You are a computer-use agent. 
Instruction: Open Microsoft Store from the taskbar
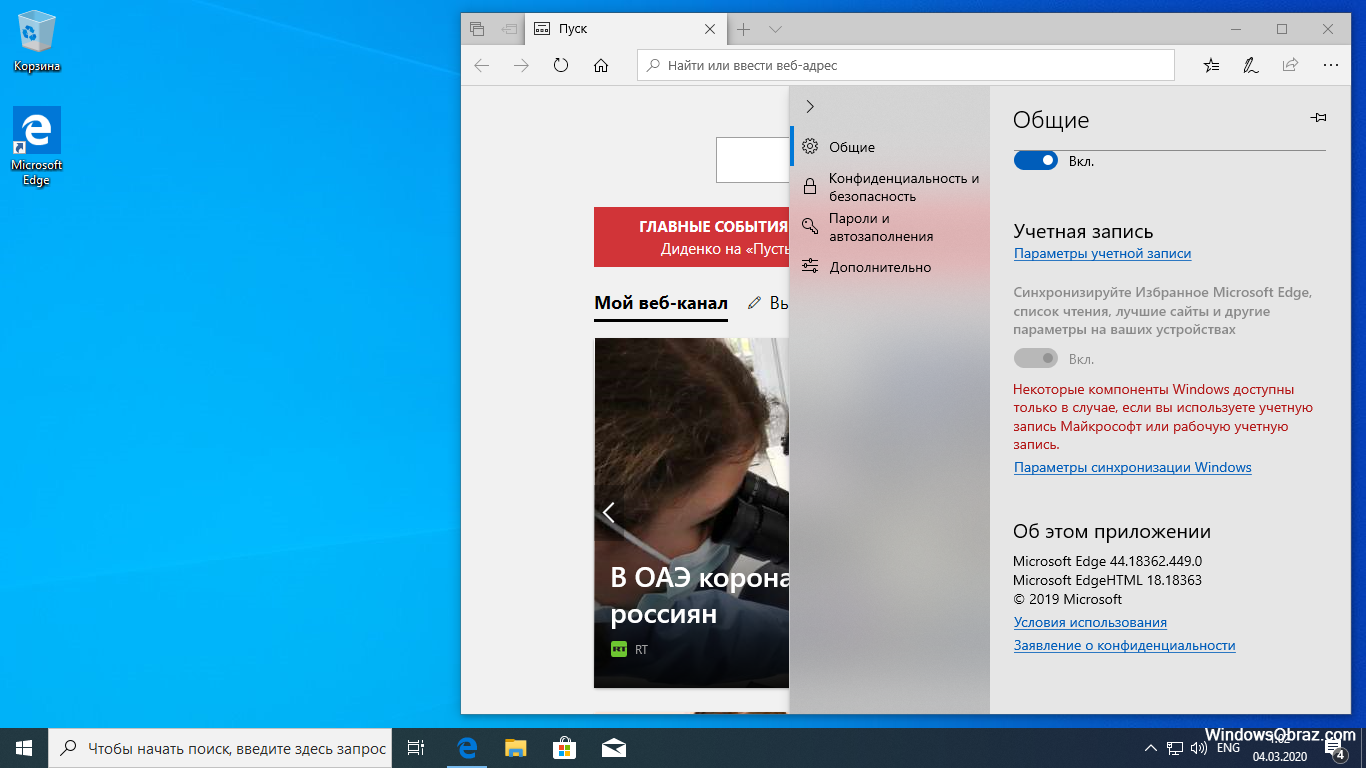tap(564, 747)
